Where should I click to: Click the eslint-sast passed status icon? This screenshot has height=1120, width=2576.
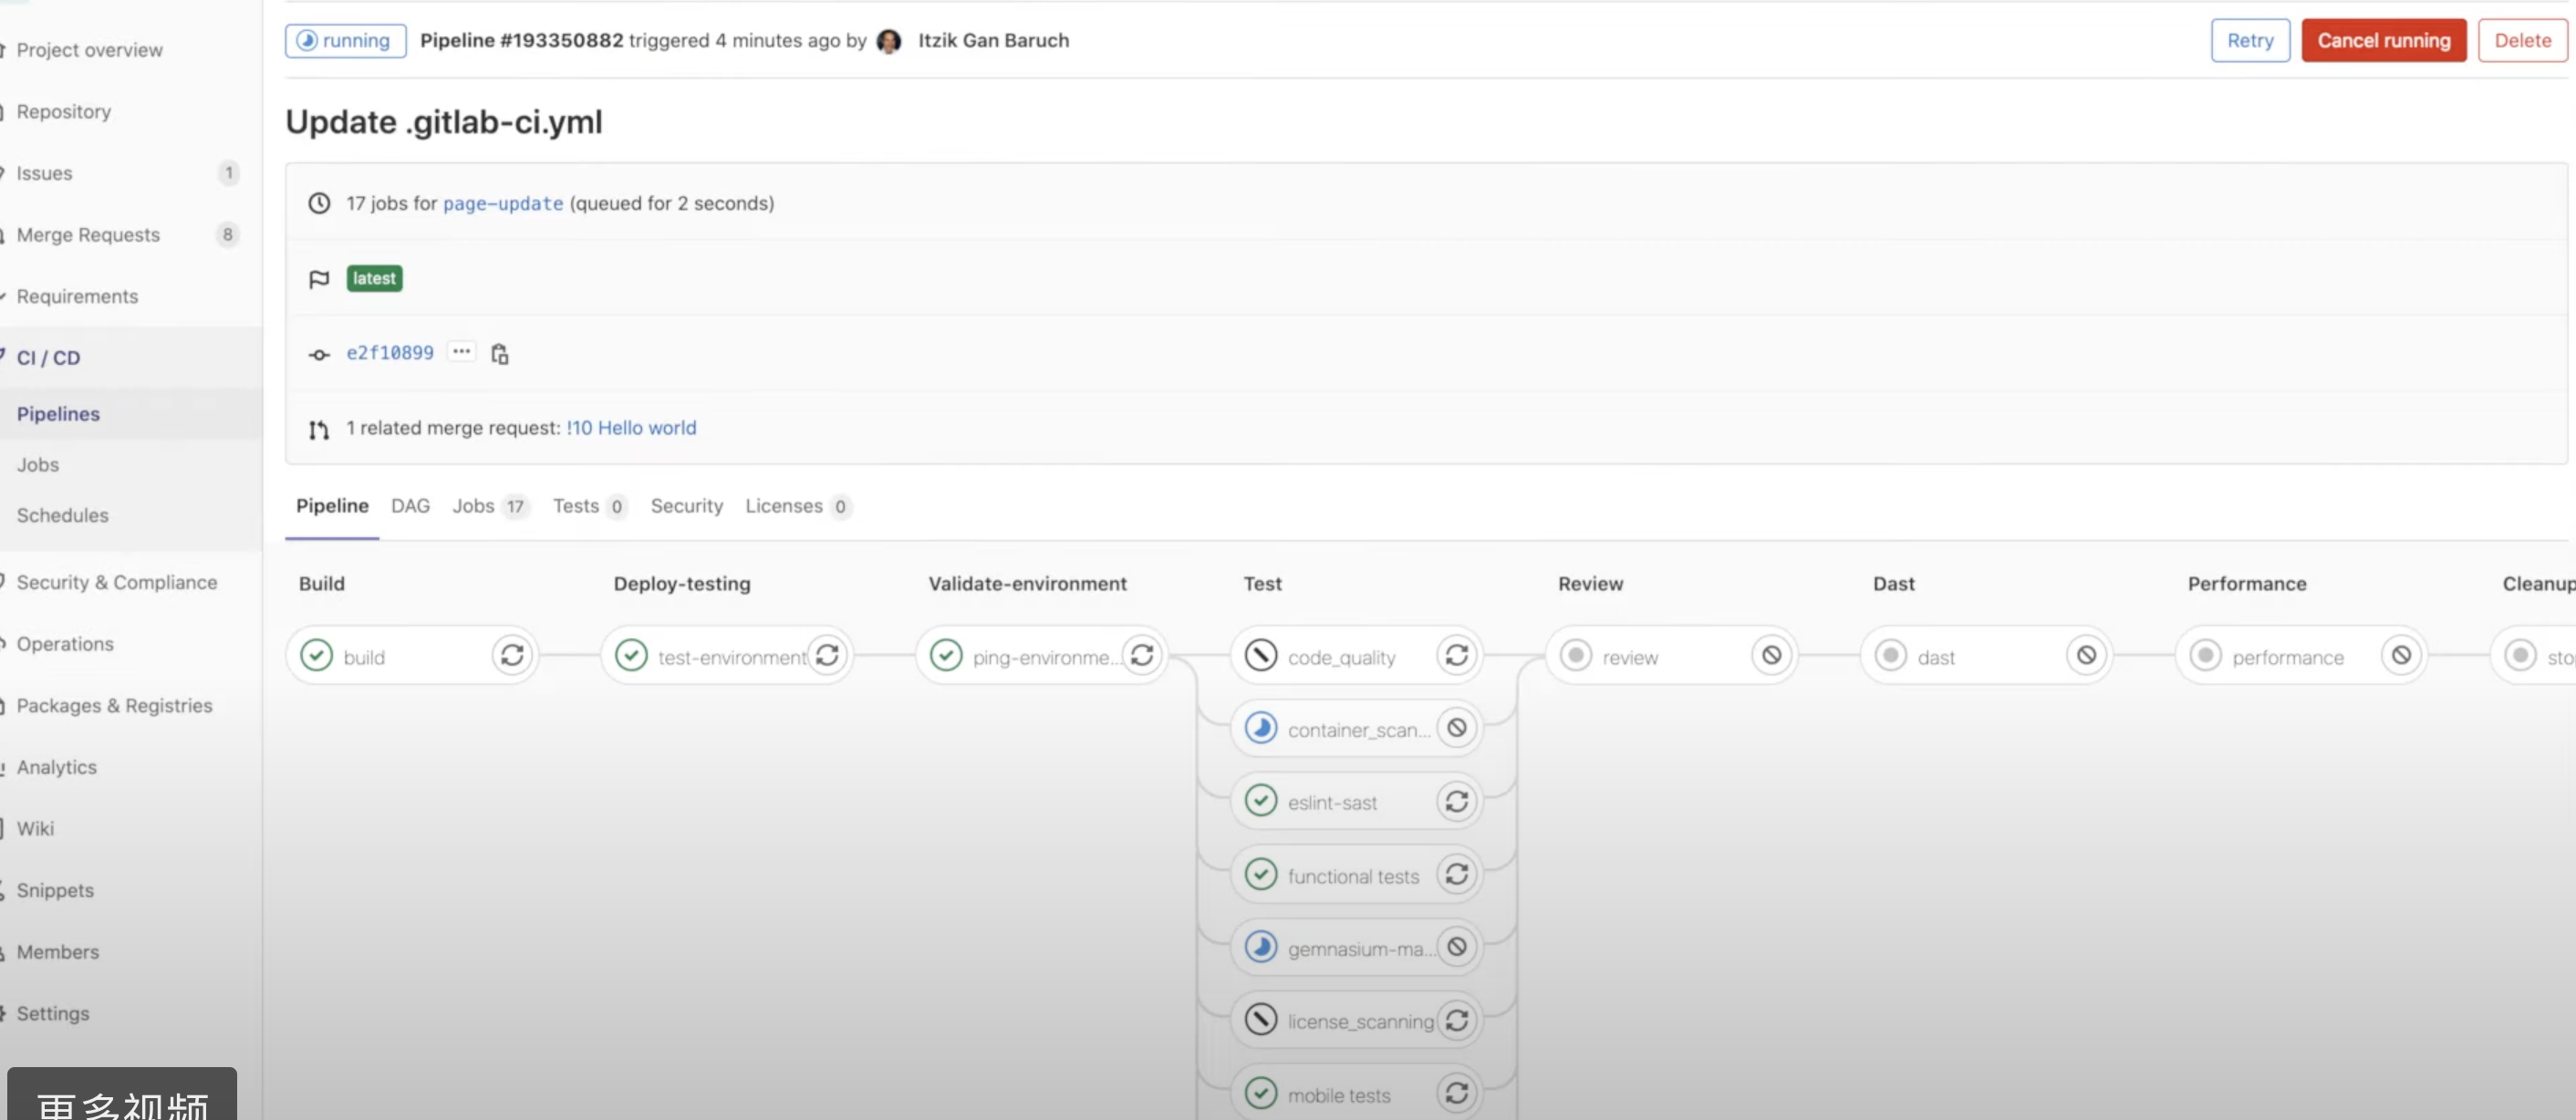[x=1261, y=801]
